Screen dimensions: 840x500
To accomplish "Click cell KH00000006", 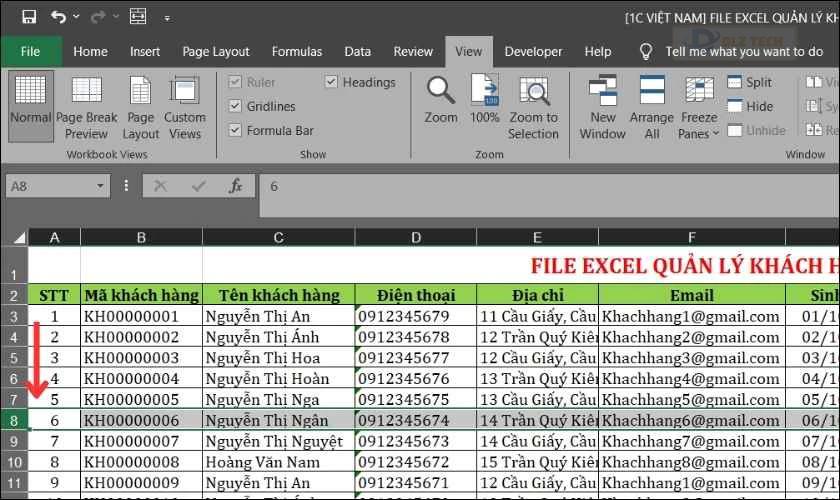I will (x=141, y=421).
